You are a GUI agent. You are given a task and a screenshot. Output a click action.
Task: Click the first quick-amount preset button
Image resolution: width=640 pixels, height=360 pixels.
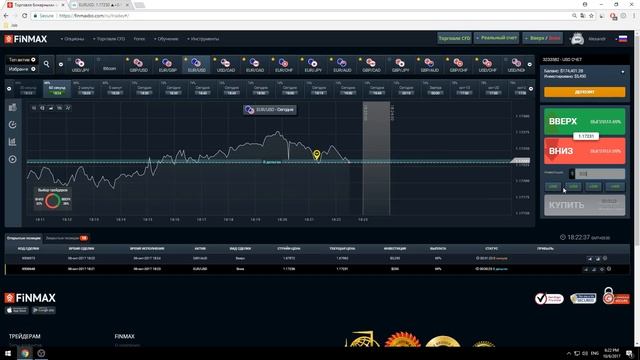coord(553,187)
